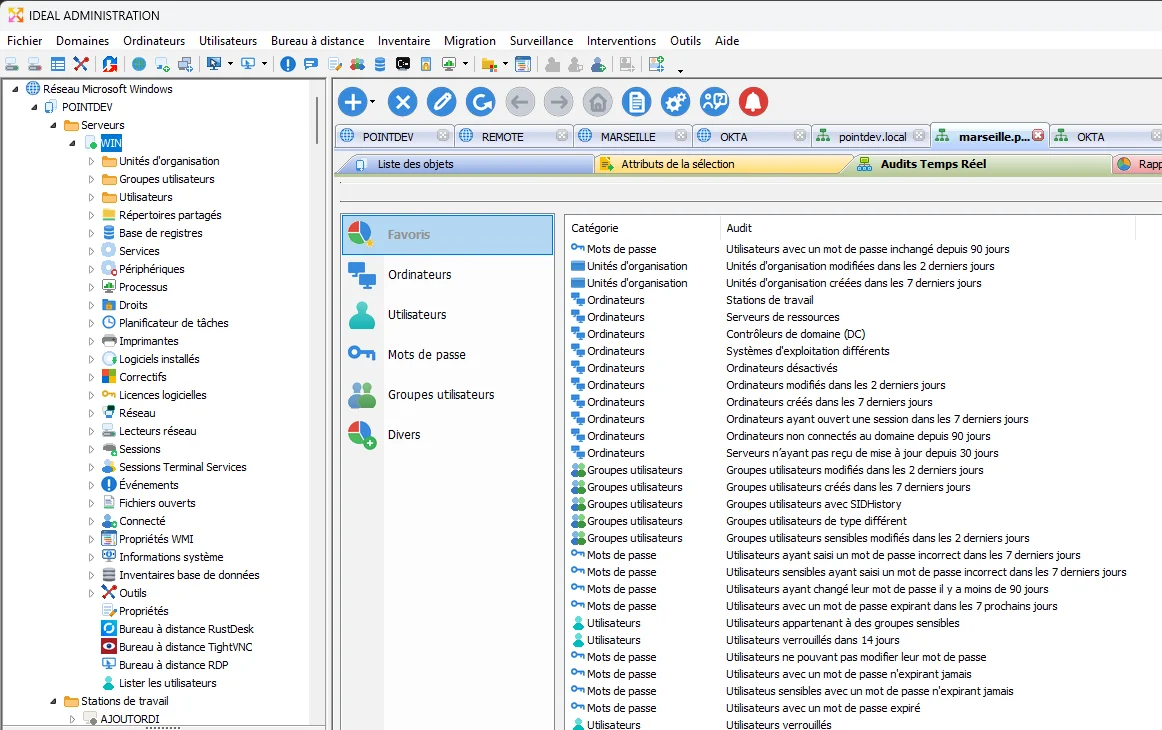The height and width of the screenshot is (730, 1162).
Task: Click the speech bubble toolbar icon
Action: (x=311, y=64)
